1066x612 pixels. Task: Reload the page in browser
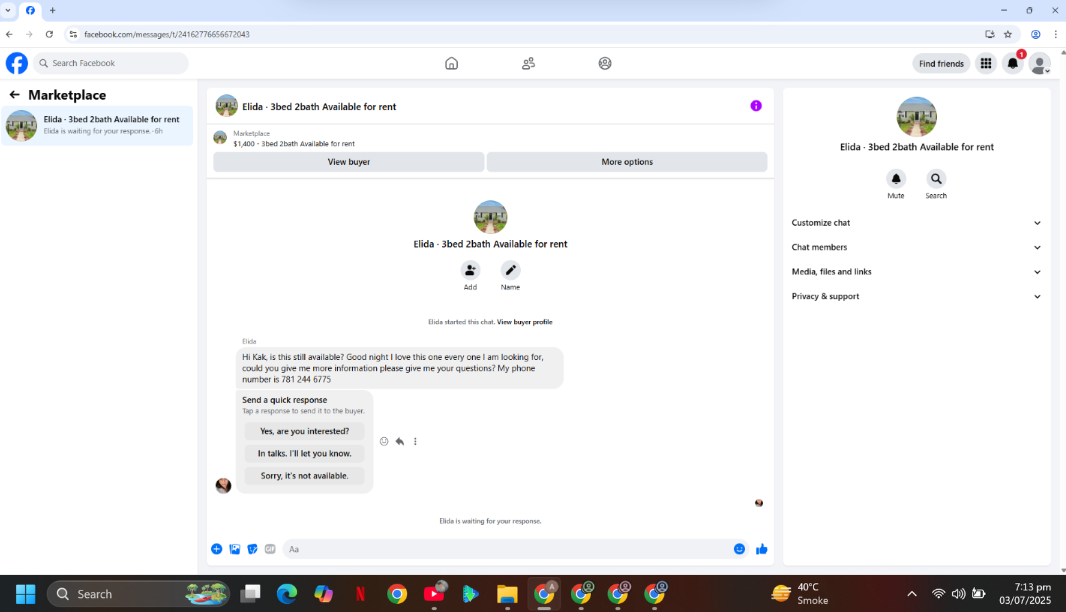point(49,34)
